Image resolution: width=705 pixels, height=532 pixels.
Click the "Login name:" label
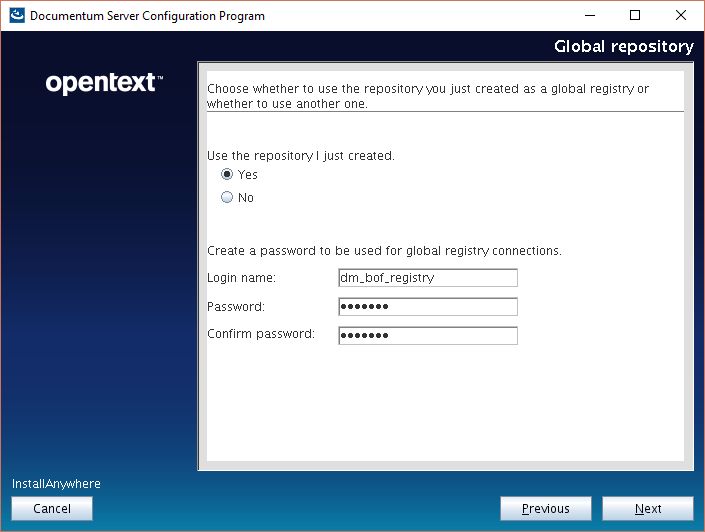click(x=241, y=278)
